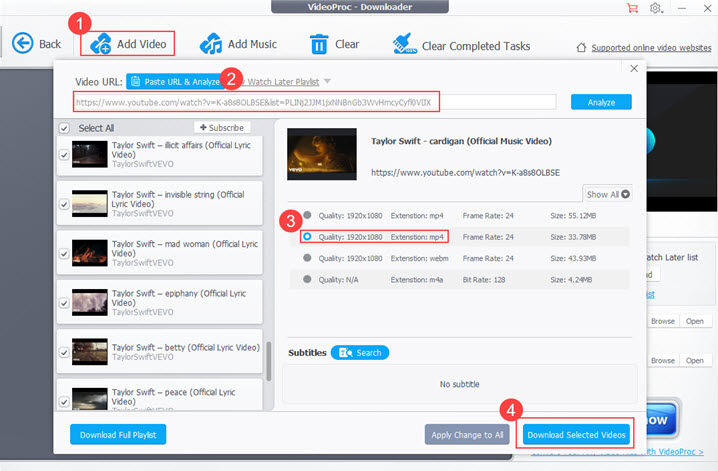Click the Subtitles Search button

click(x=359, y=353)
